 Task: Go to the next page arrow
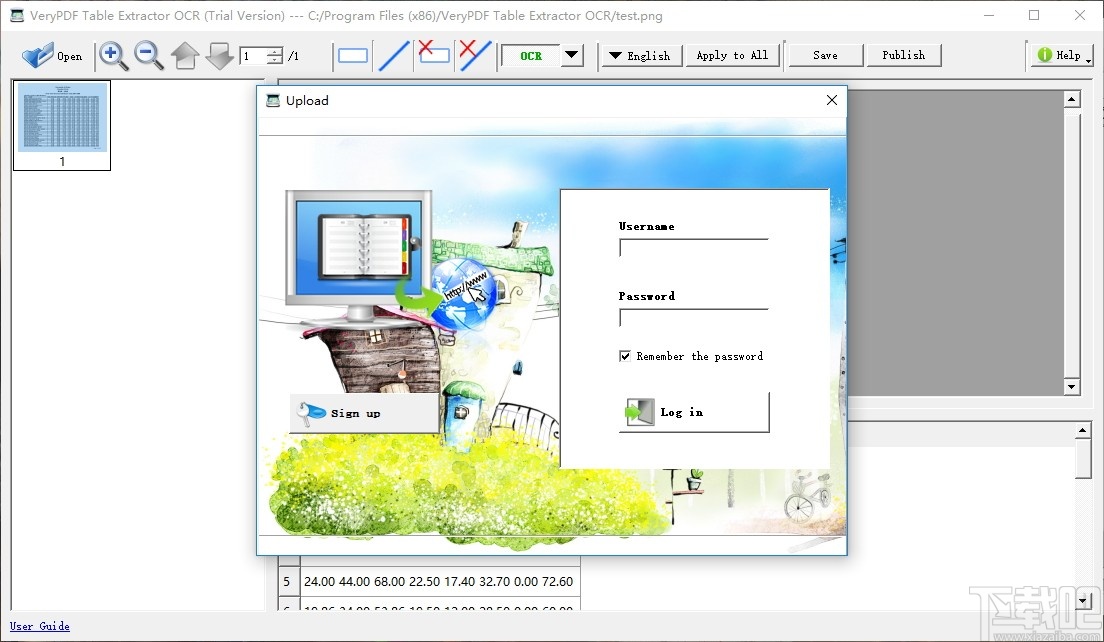tap(219, 56)
